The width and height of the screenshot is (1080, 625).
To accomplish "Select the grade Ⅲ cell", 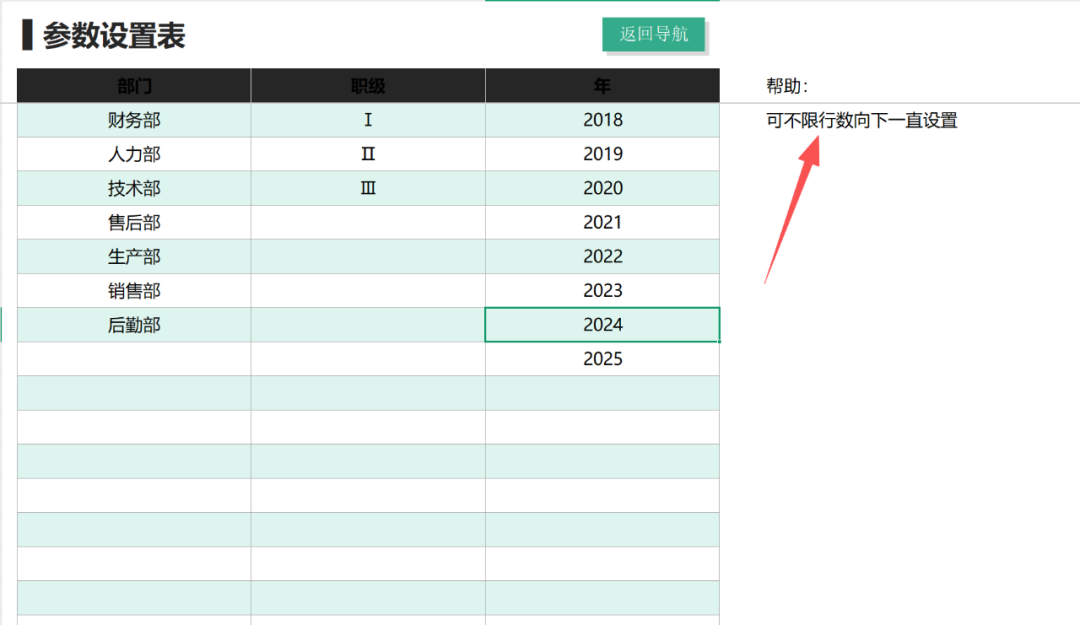I will coord(368,188).
